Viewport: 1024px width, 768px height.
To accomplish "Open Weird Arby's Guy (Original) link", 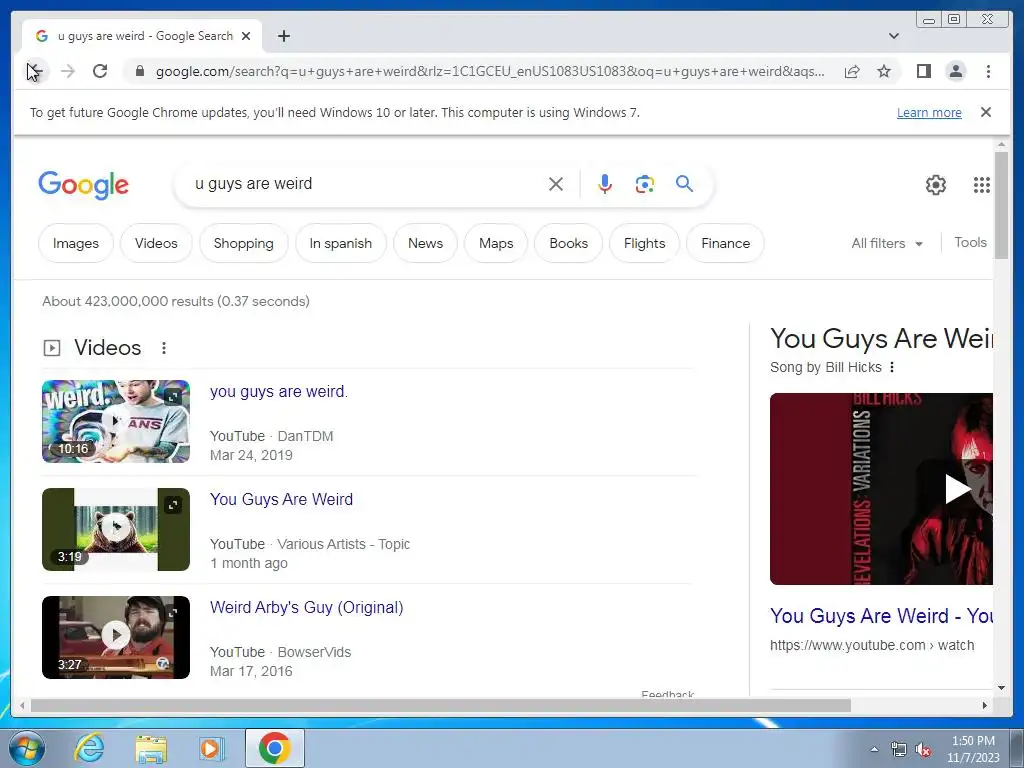I will (307, 607).
